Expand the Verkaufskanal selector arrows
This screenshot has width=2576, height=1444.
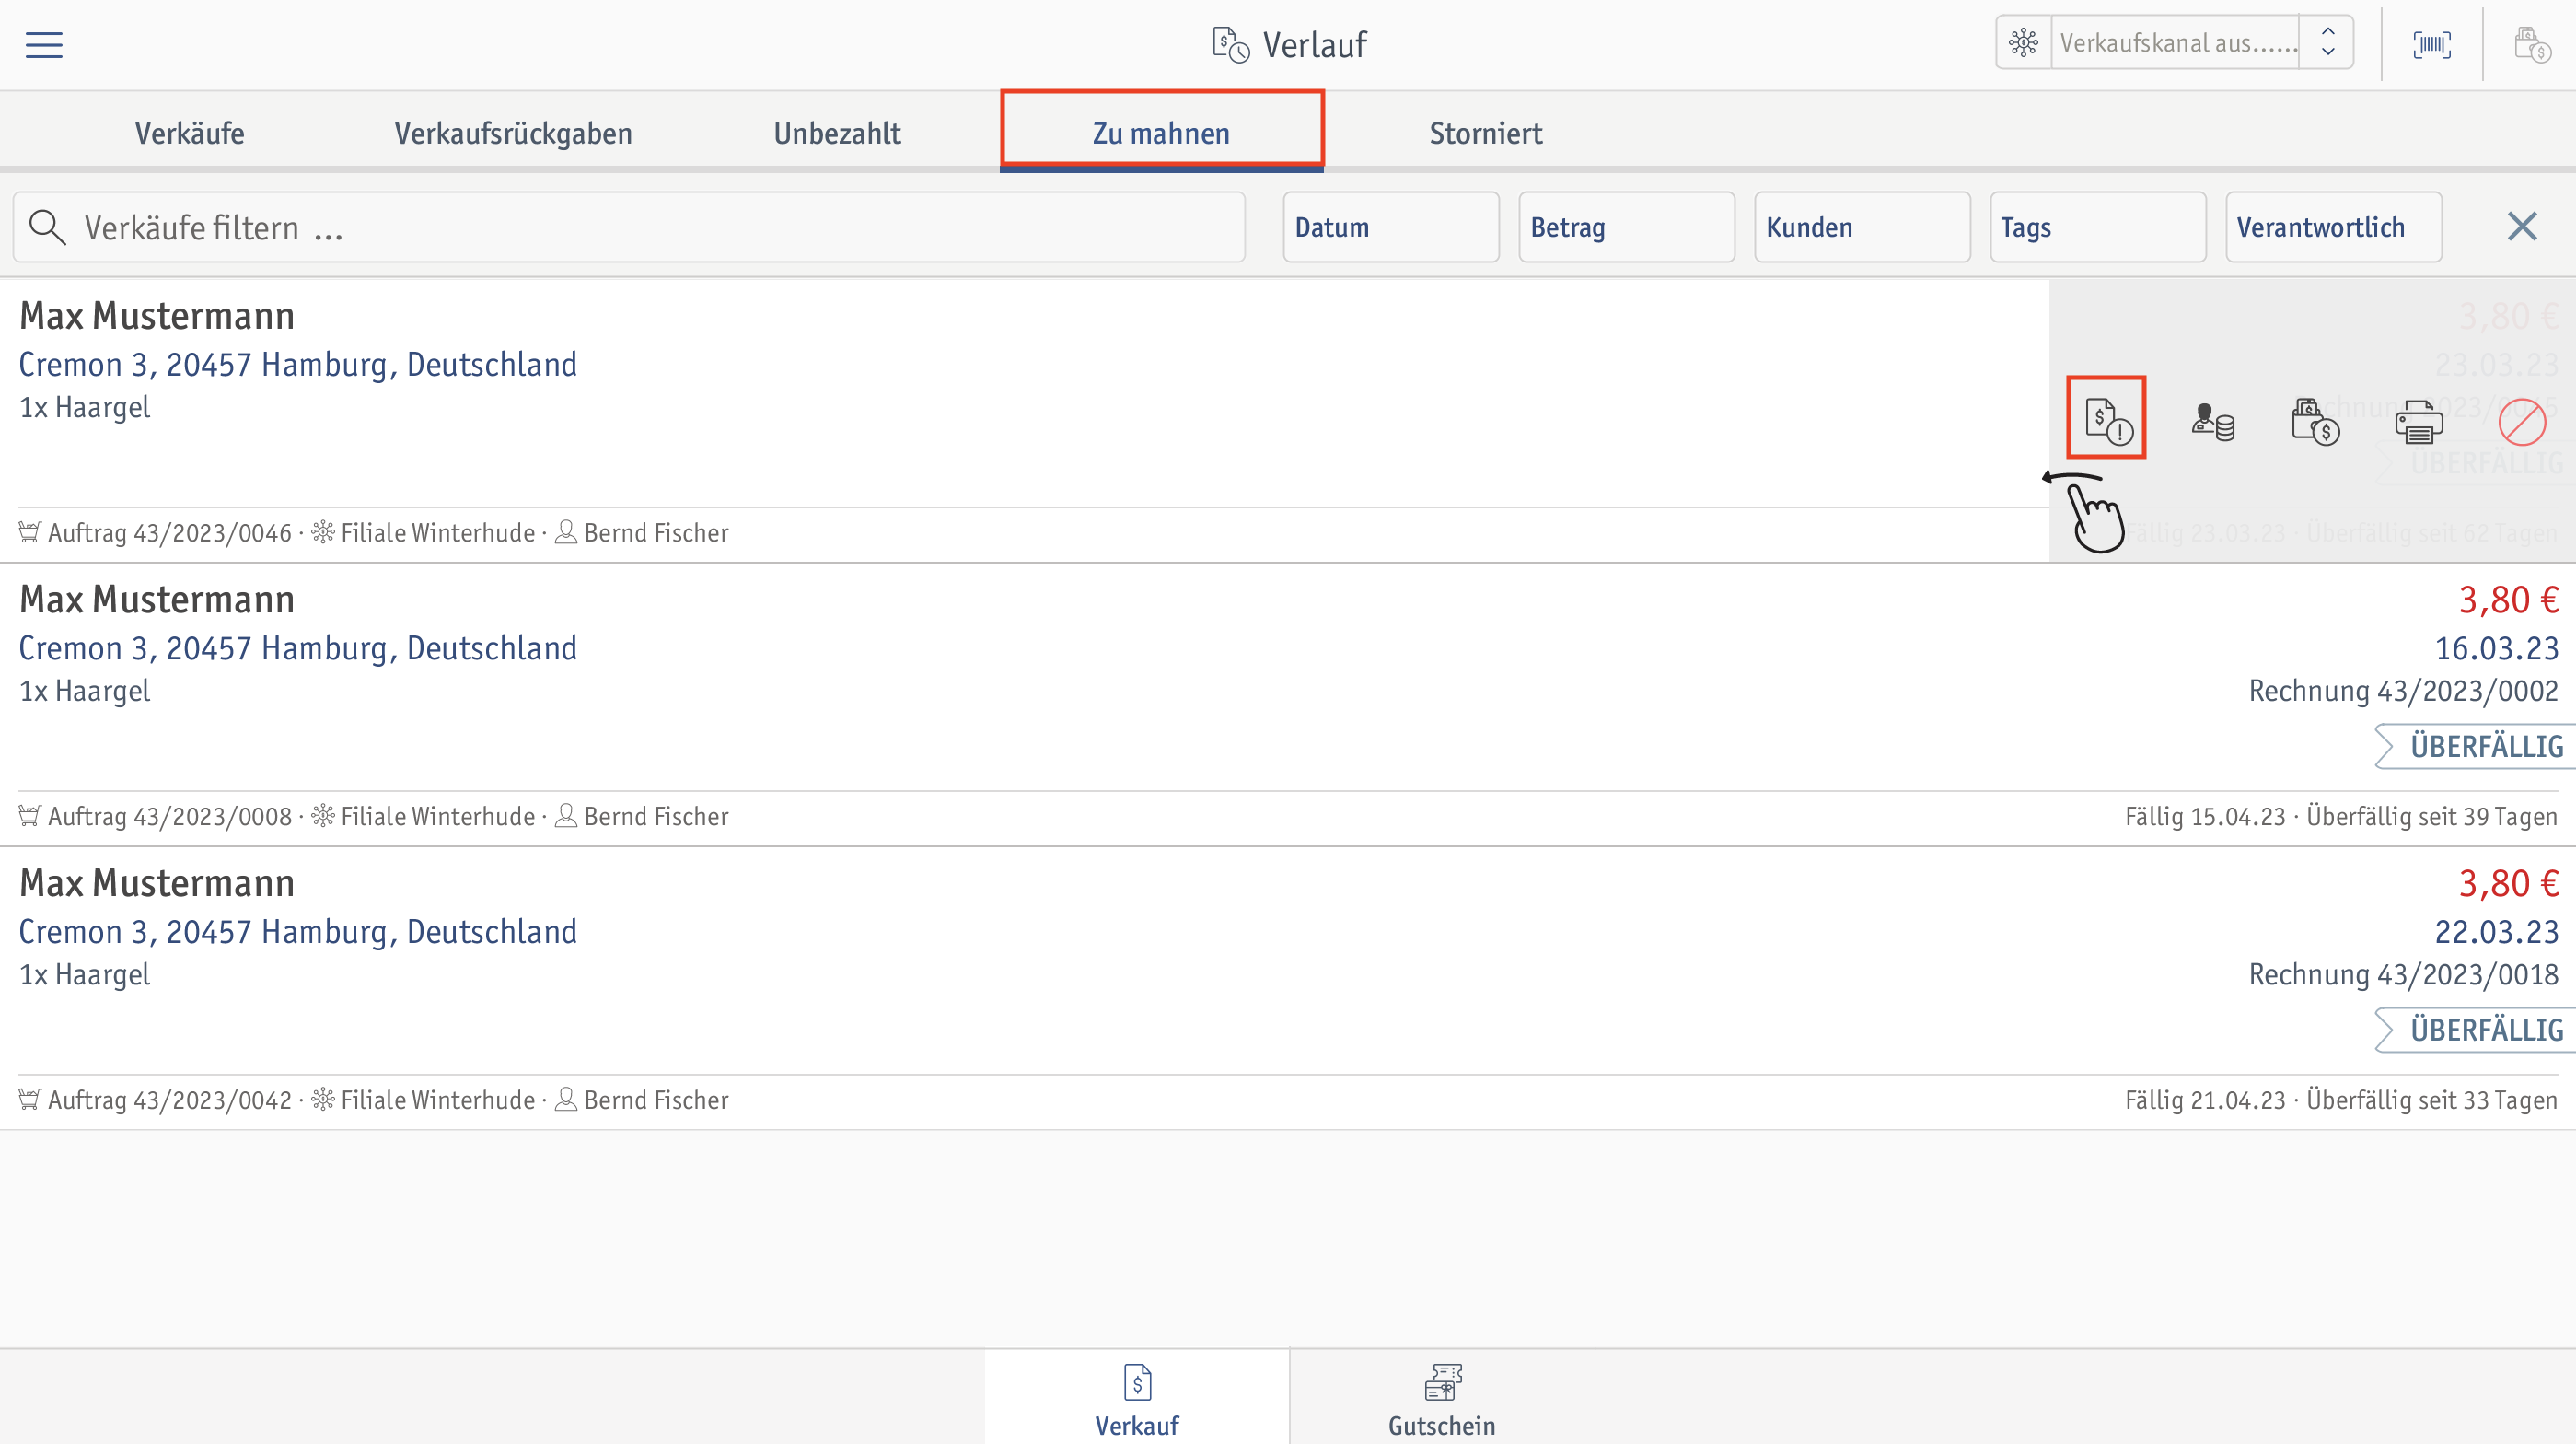coord(2328,43)
